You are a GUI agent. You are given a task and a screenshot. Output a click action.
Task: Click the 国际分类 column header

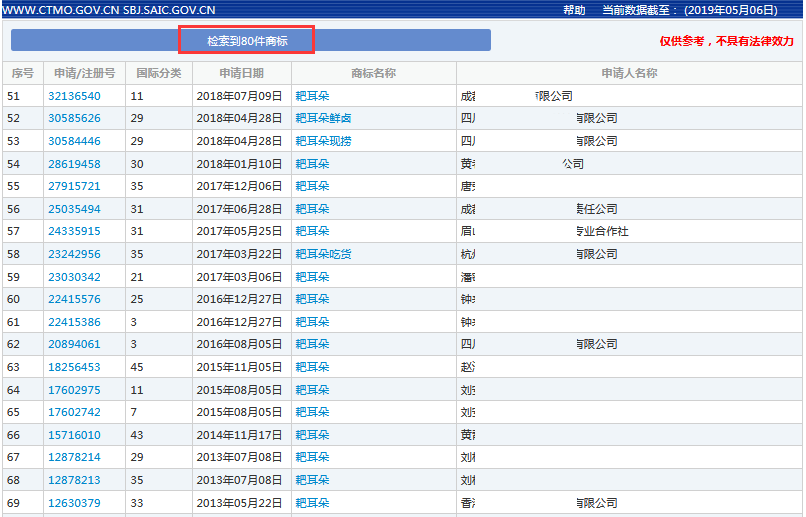click(x=159, y=73)
